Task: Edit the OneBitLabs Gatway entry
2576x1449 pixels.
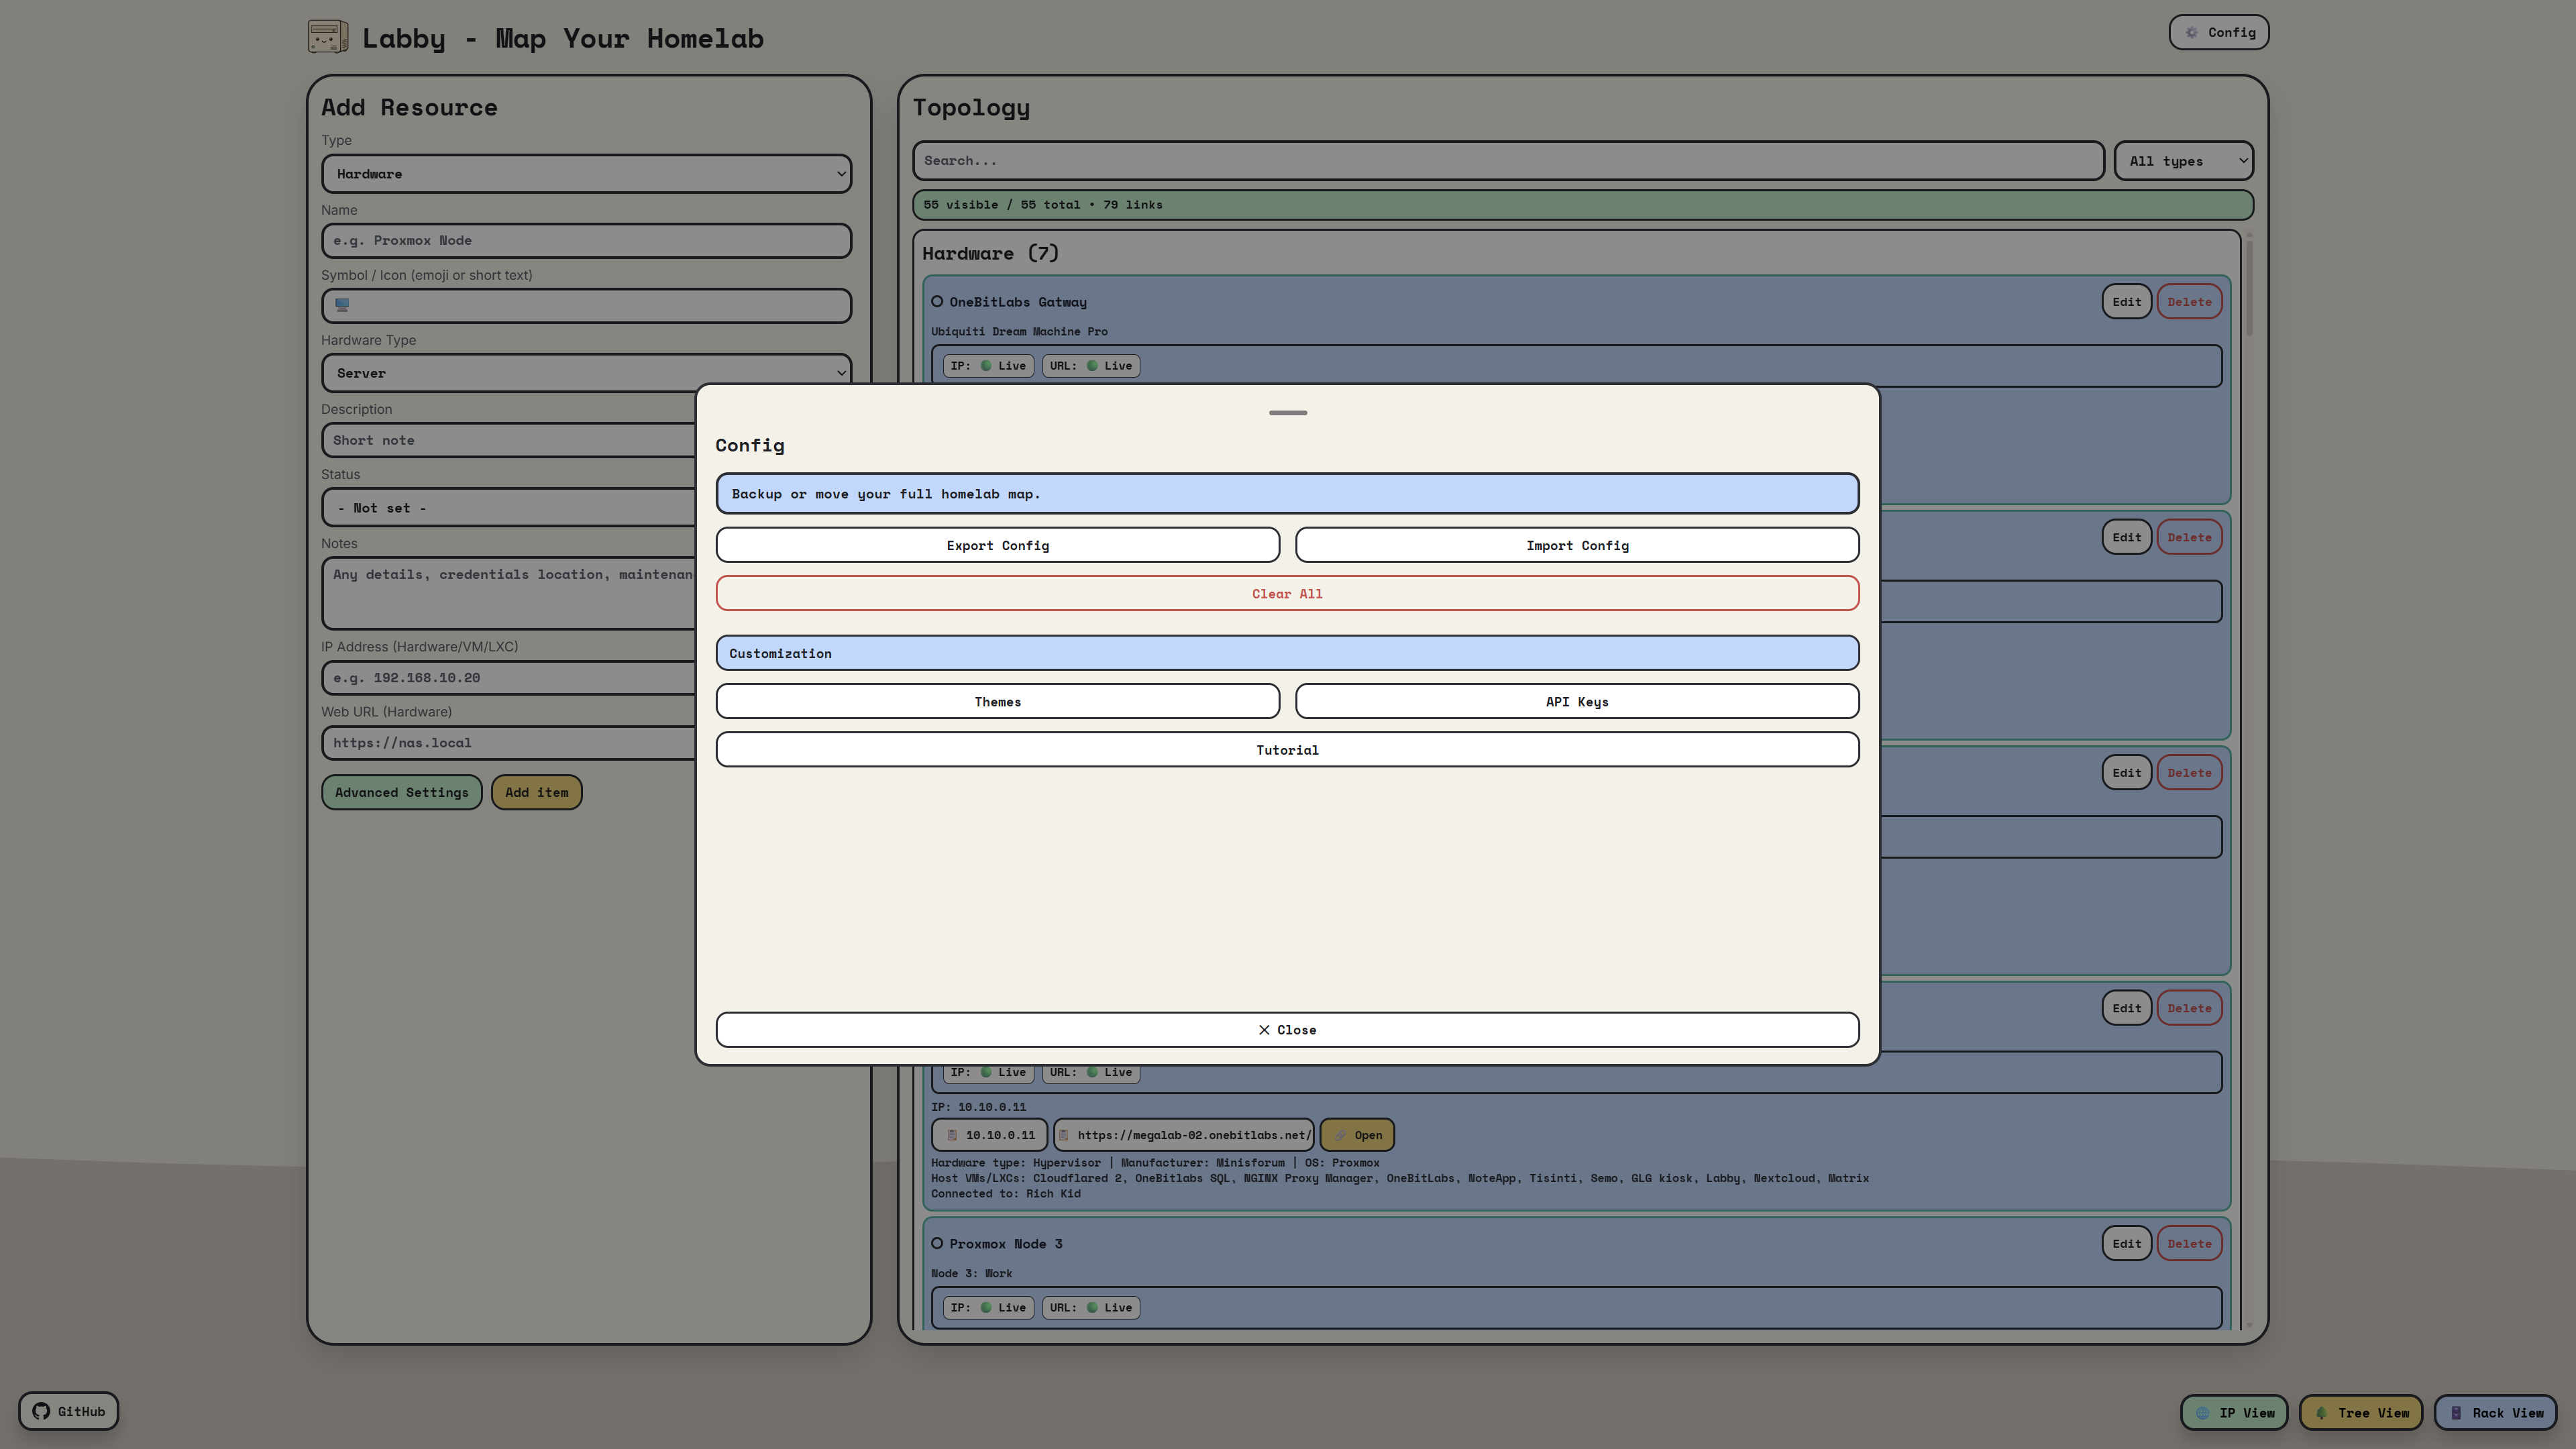Action: pyautogui.click(x=2126, y=302)
